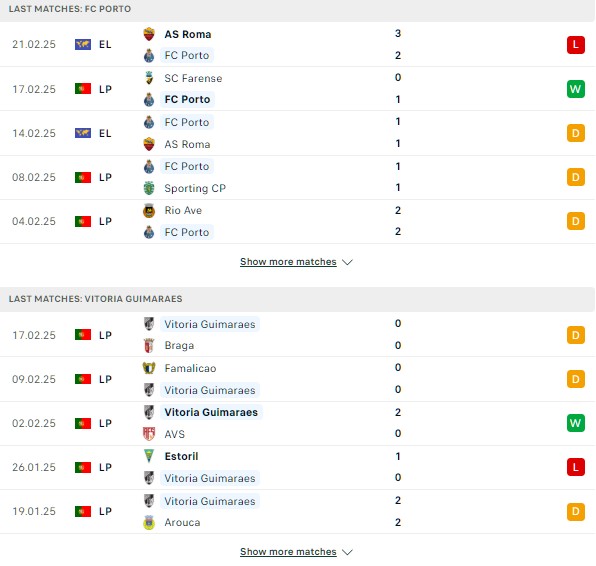This screenshot has height=566, width=596.
Task: Click the Braga club crest
Action: point(149,346)
